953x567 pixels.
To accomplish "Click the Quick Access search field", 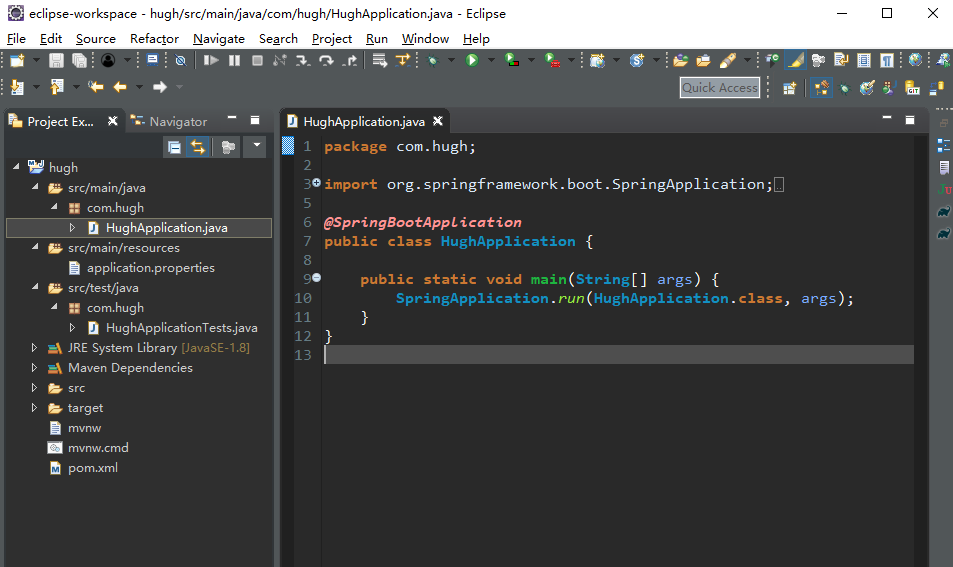I will (x=719, y=88).
